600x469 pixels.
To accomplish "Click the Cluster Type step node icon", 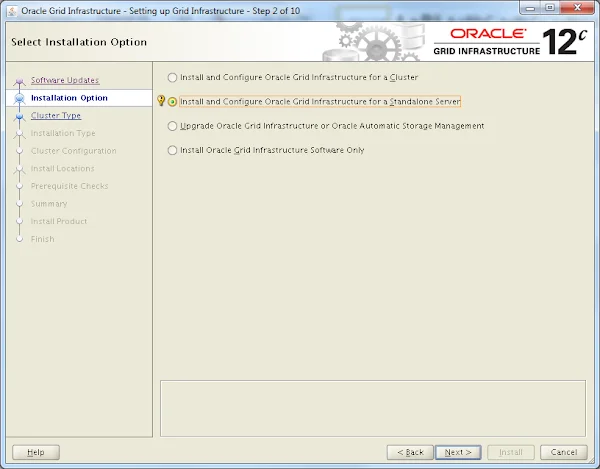I will [x=20, y=116].
